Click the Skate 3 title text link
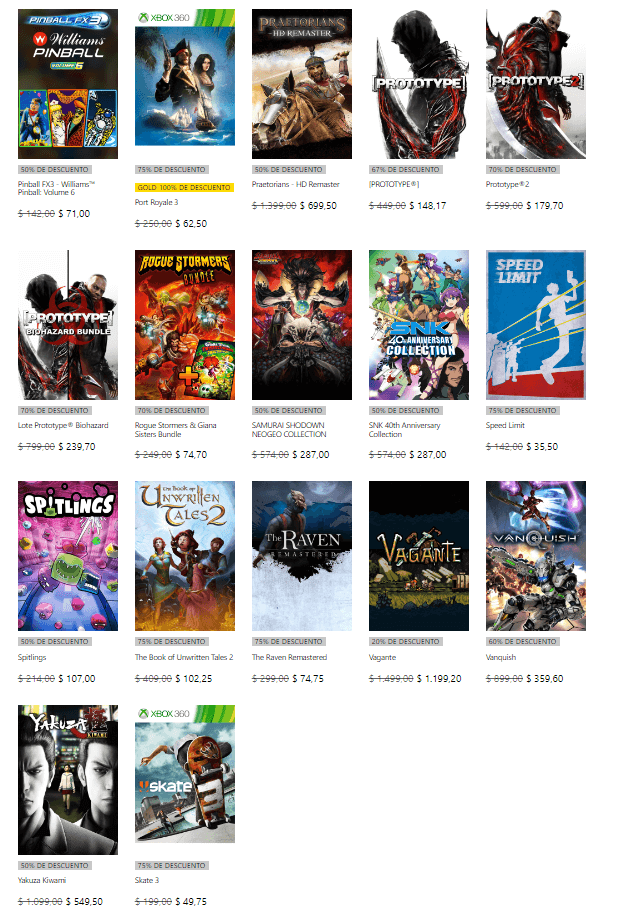This screenshot has height=915, width=631. click(147, 880)
